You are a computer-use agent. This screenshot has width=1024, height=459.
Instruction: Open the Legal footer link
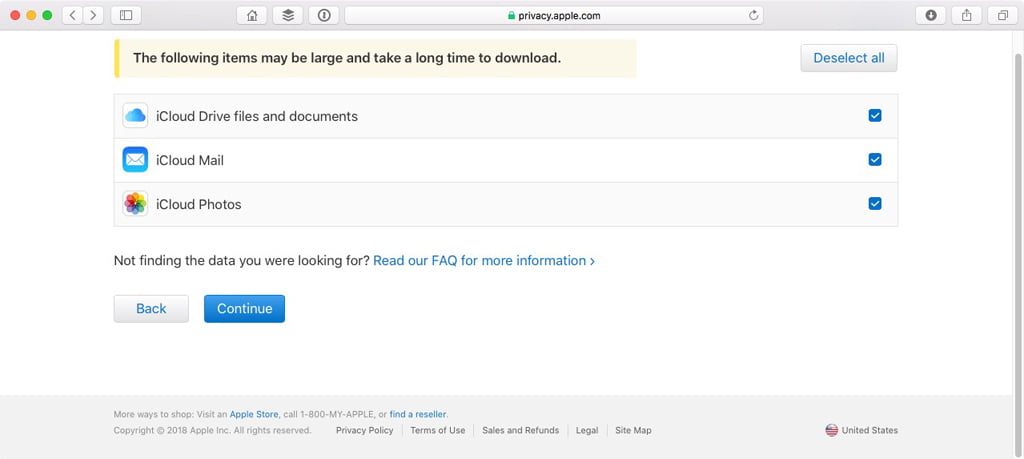point(587,430)
